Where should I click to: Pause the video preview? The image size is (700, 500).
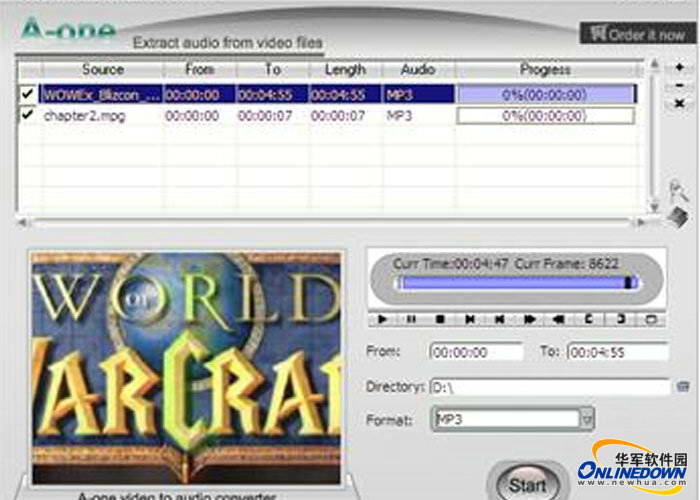click(411, 319)
